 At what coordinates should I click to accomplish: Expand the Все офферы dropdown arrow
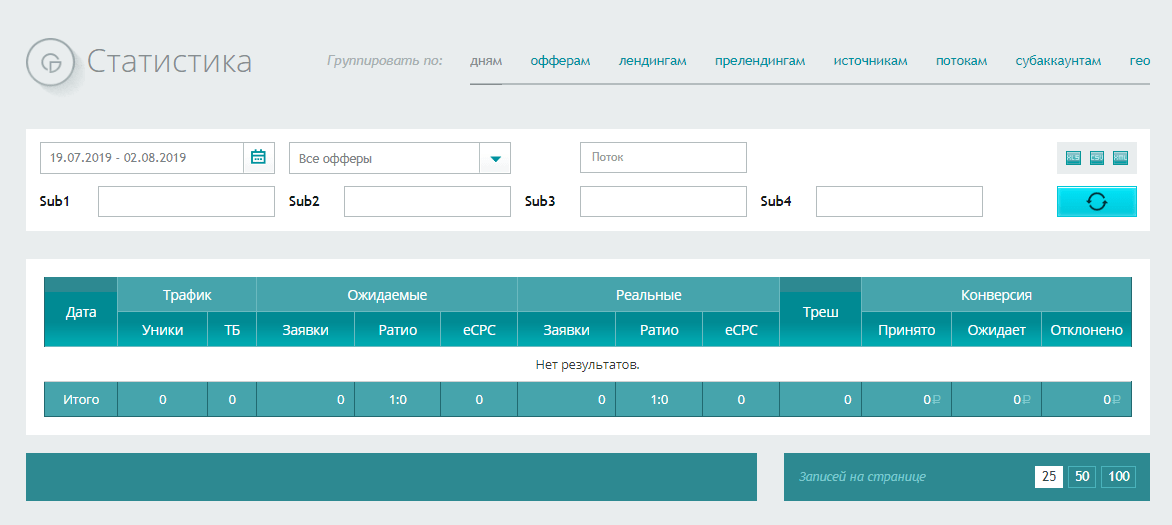495,158
